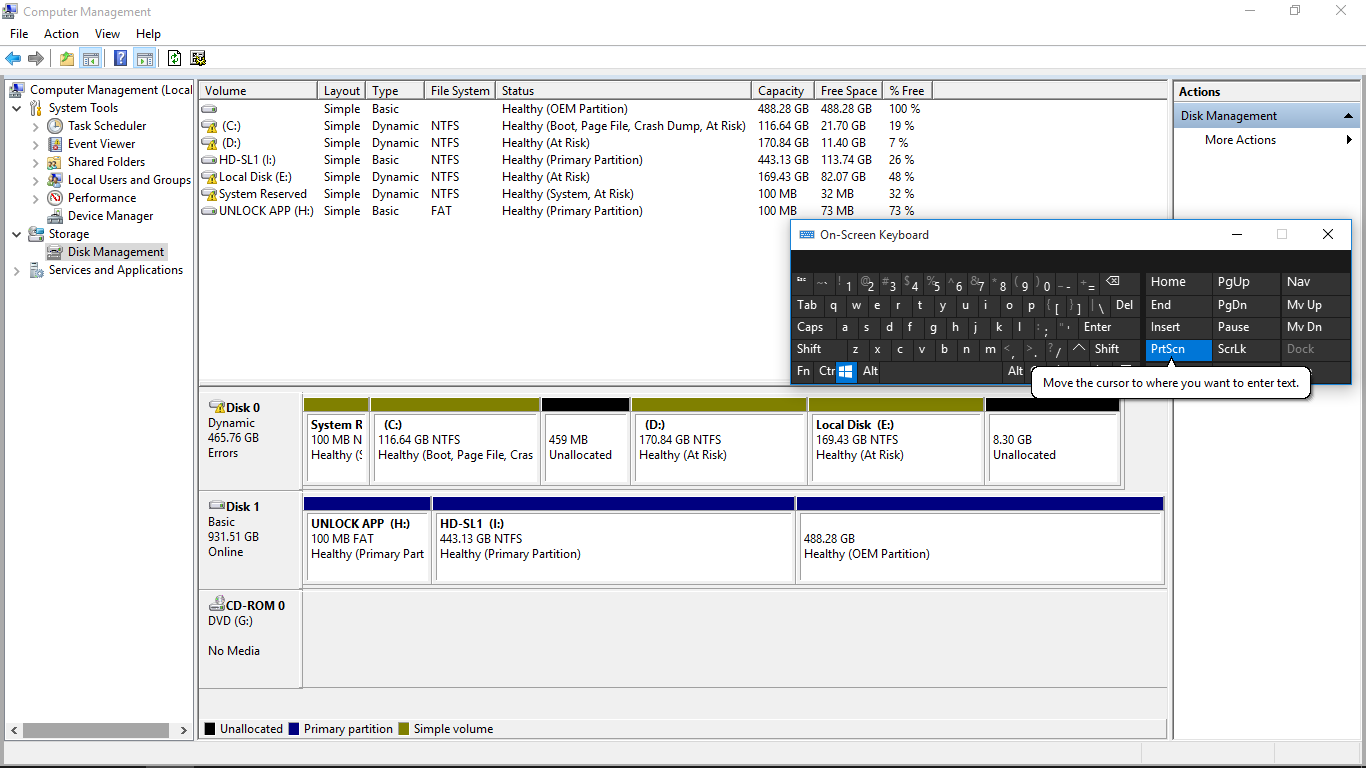The width and height of the screenshot is (1366, 768).
Task: Expand the Task Scheduler tree node
Action: tap(36, 126)
